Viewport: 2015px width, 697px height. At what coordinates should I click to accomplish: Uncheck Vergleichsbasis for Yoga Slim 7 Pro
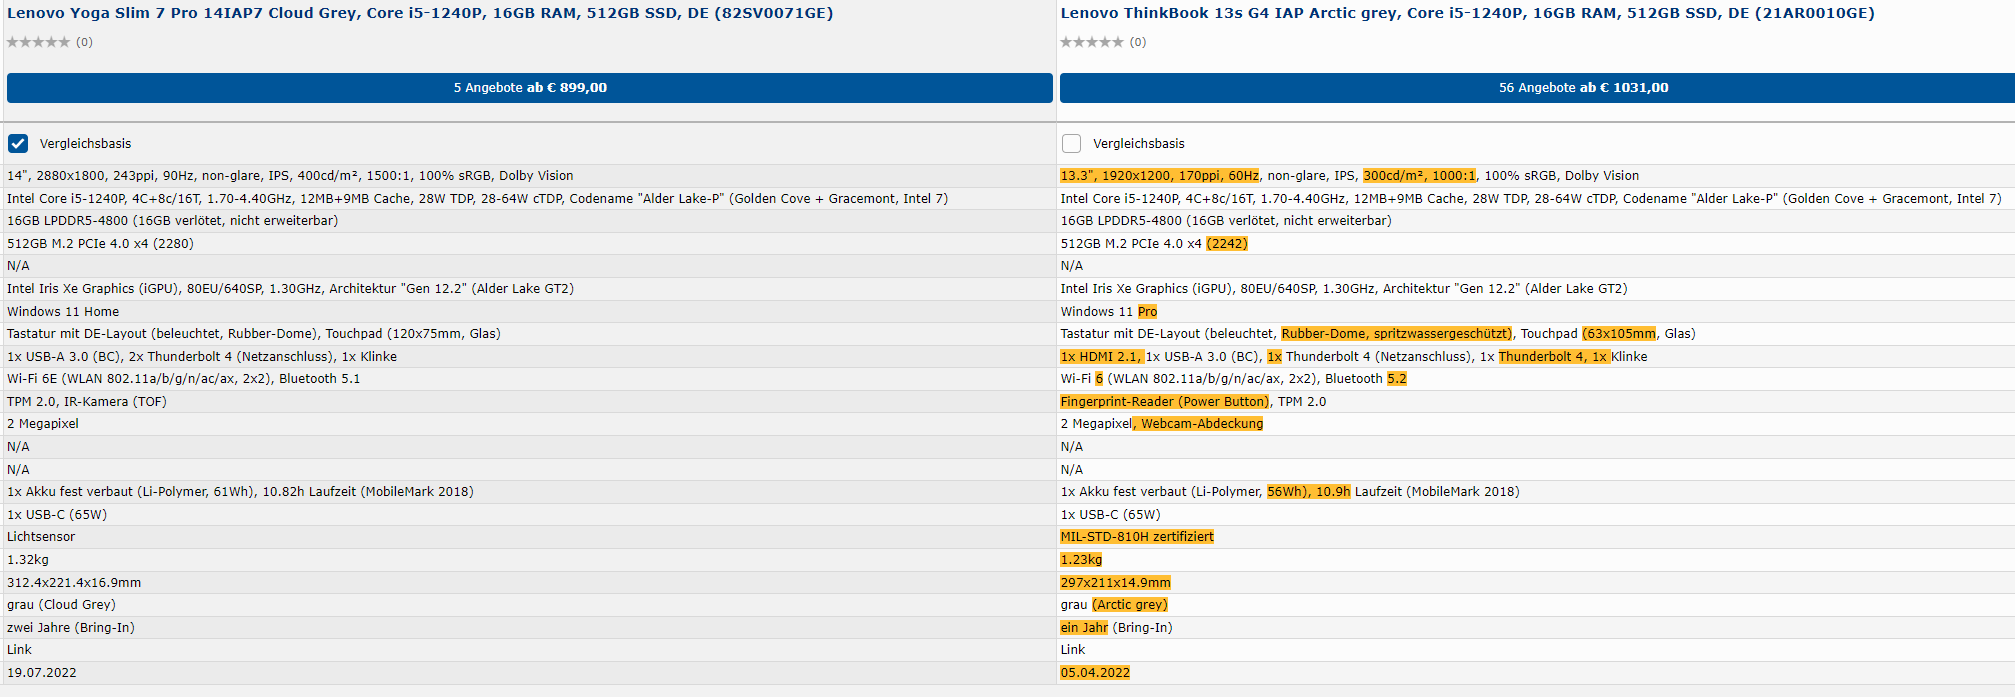click(18, 144)
